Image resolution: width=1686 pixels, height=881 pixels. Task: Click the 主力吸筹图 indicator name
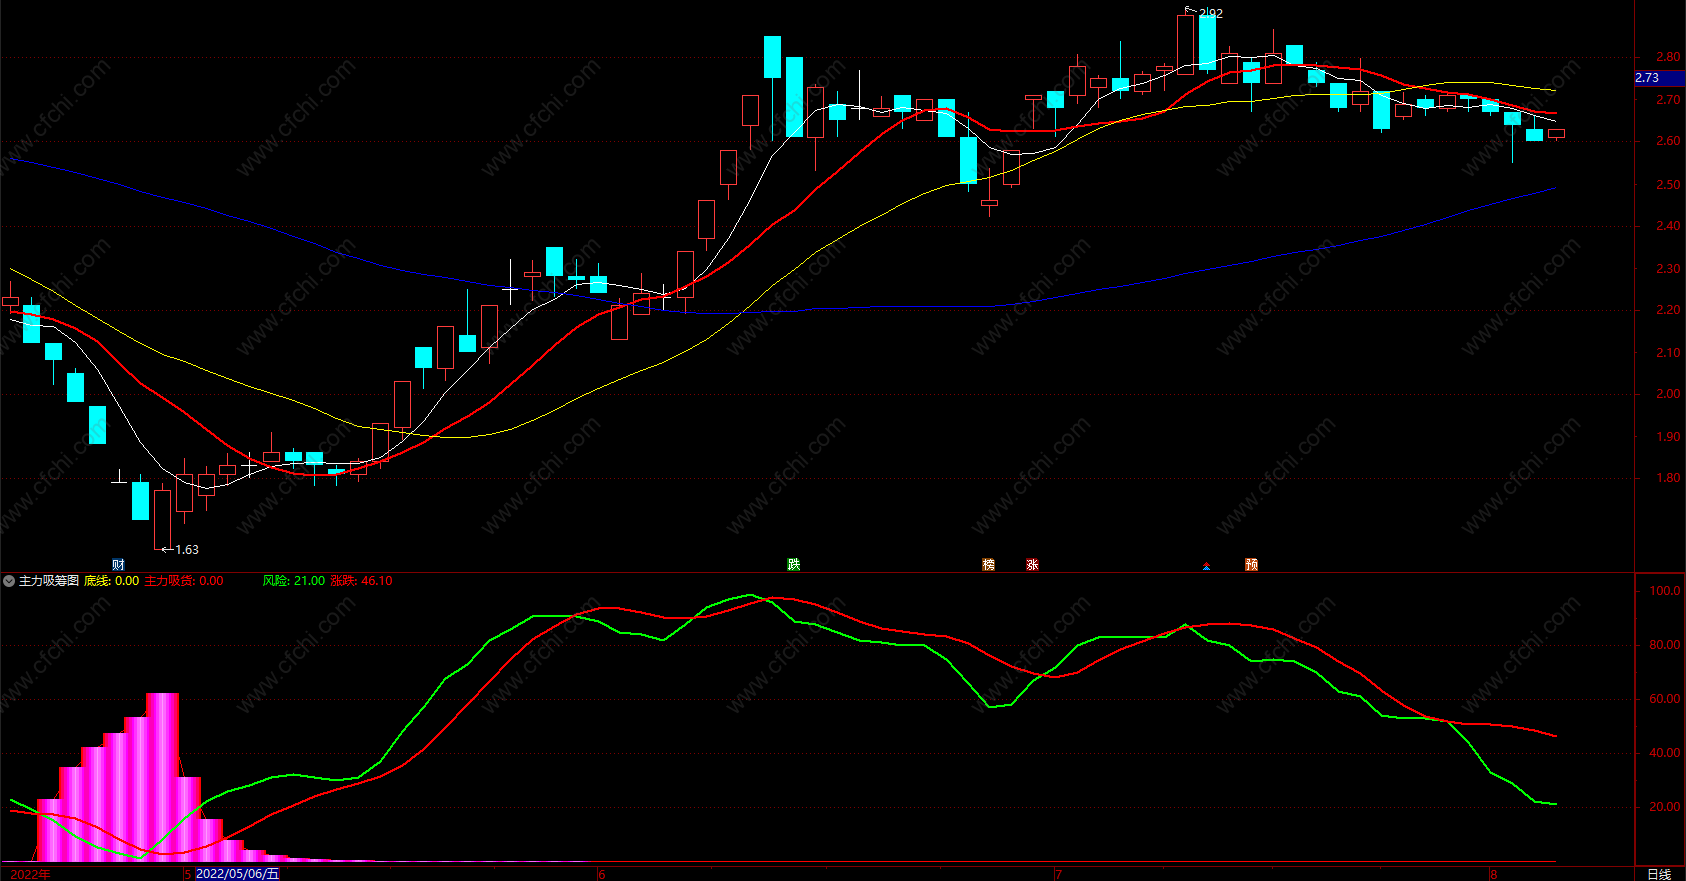click(x=49, y=581)
